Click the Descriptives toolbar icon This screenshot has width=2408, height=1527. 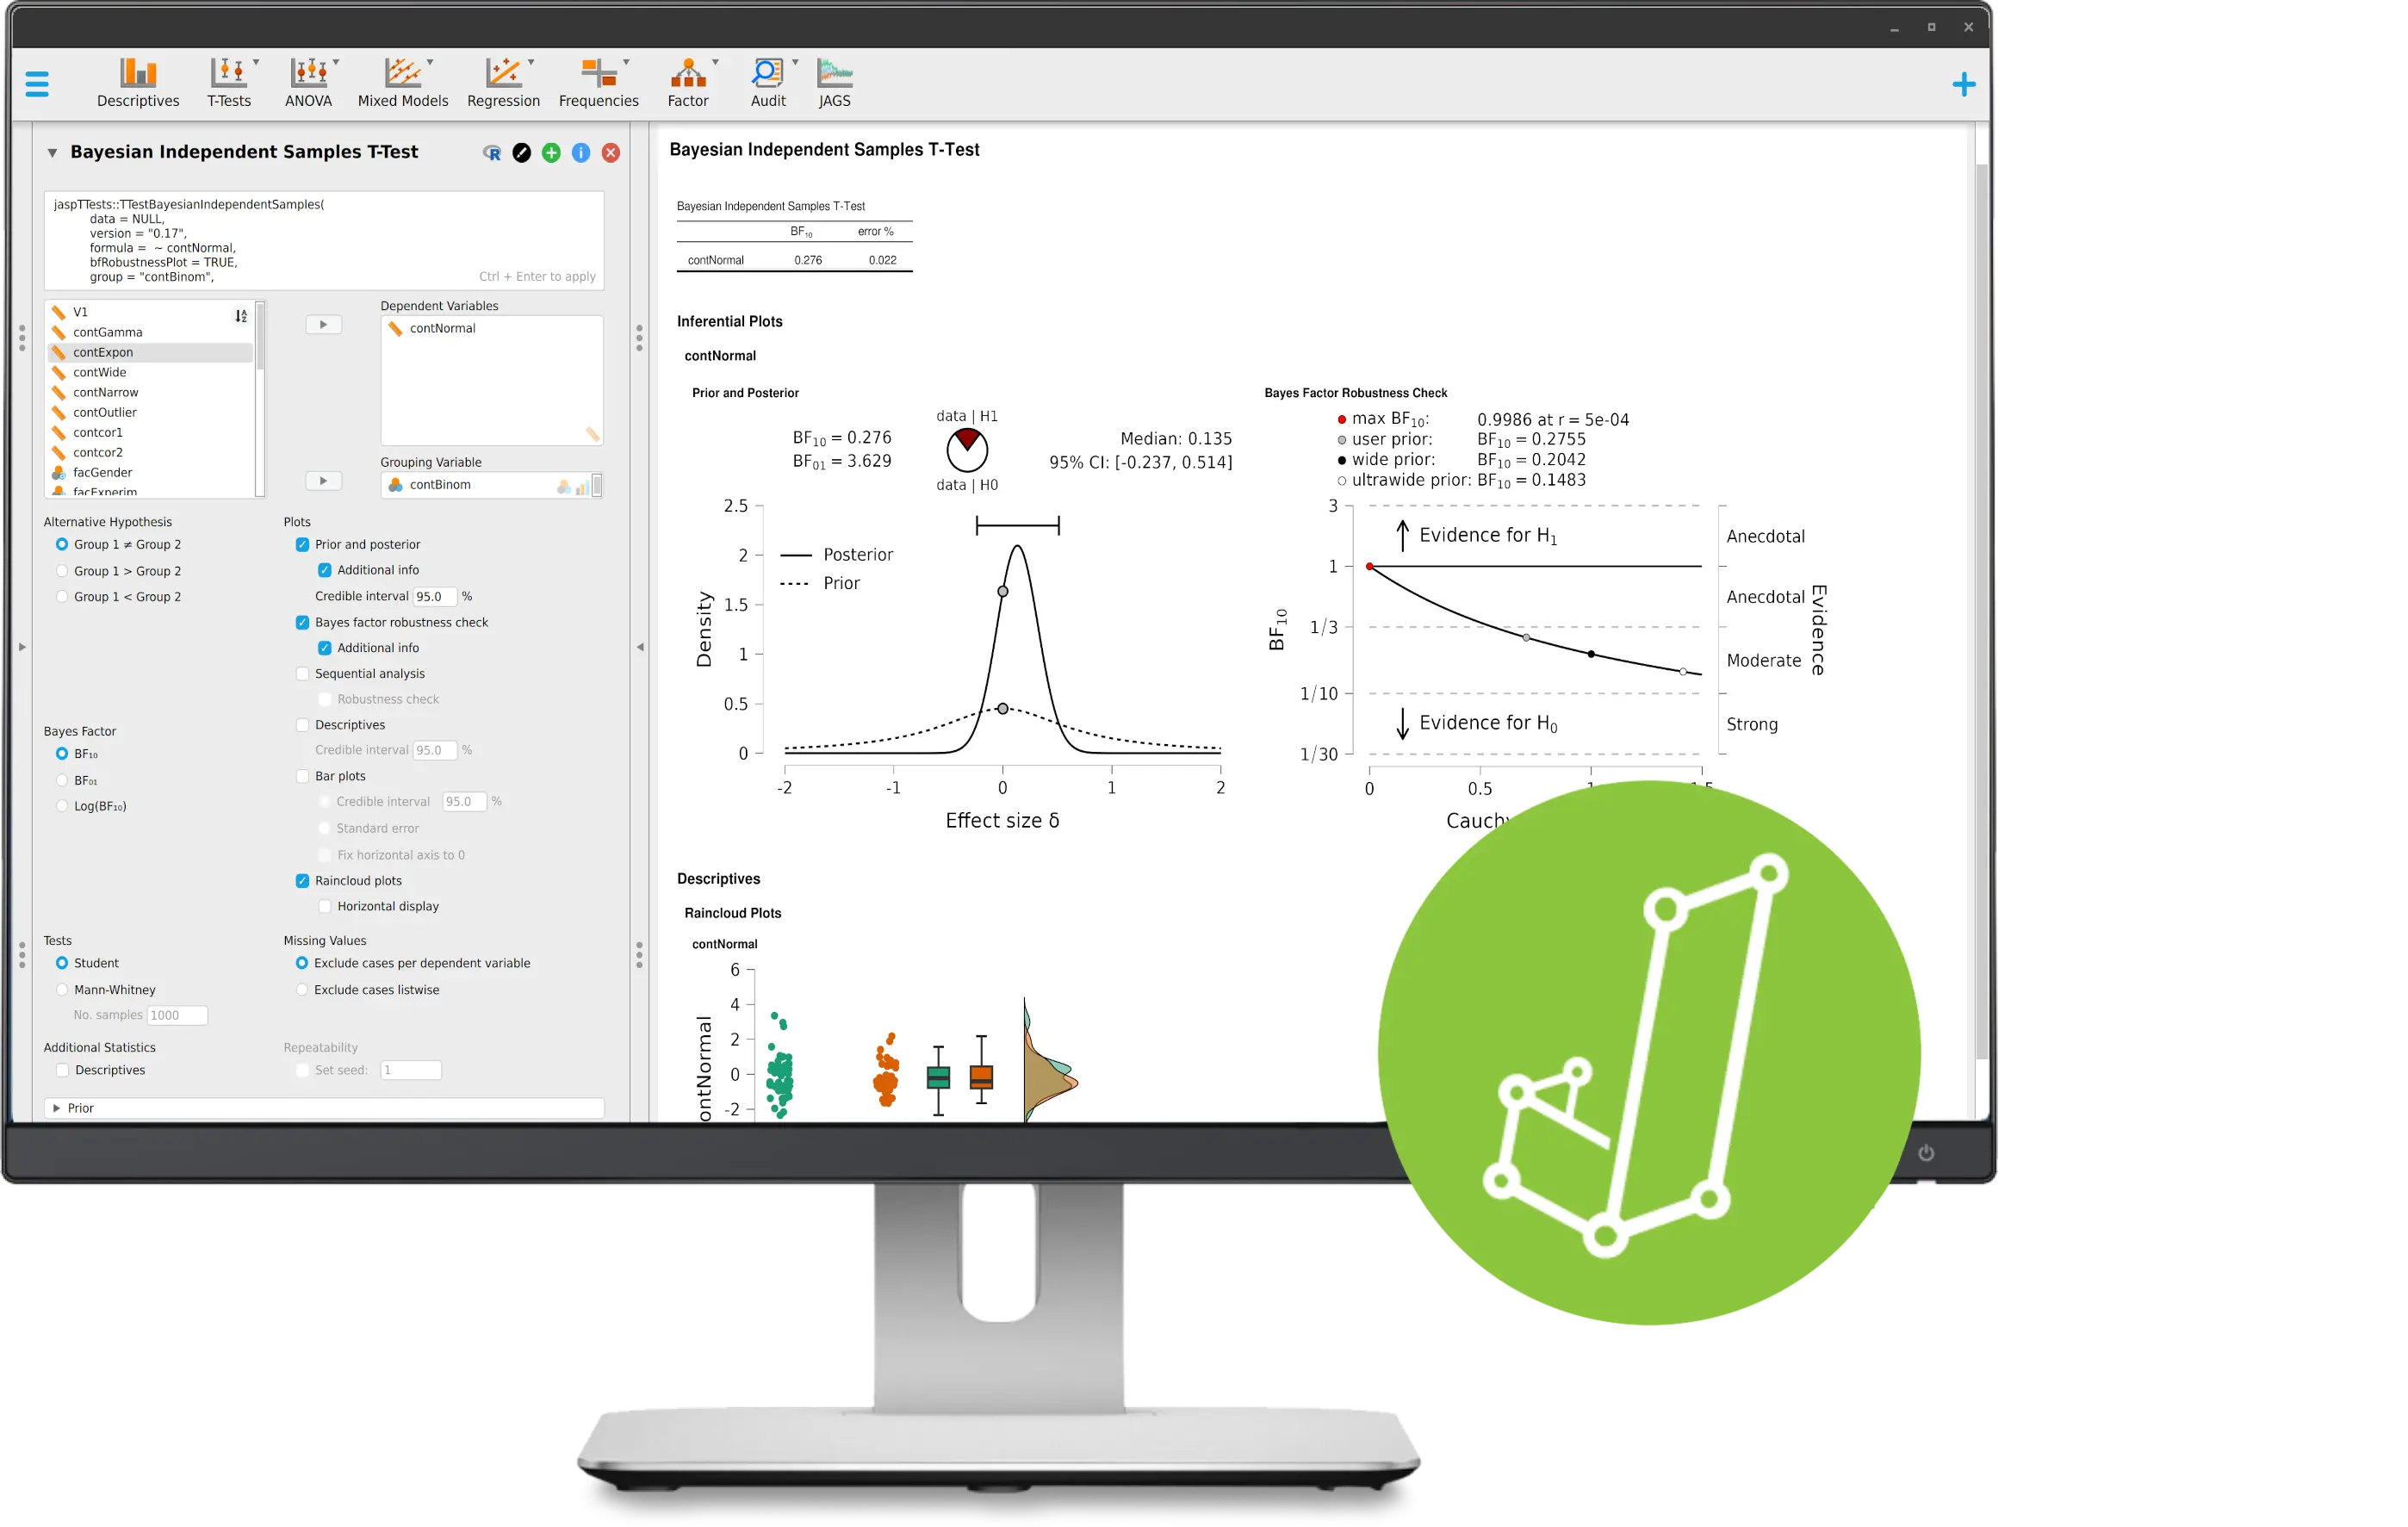pyautogui.click(x=139, y=81)
